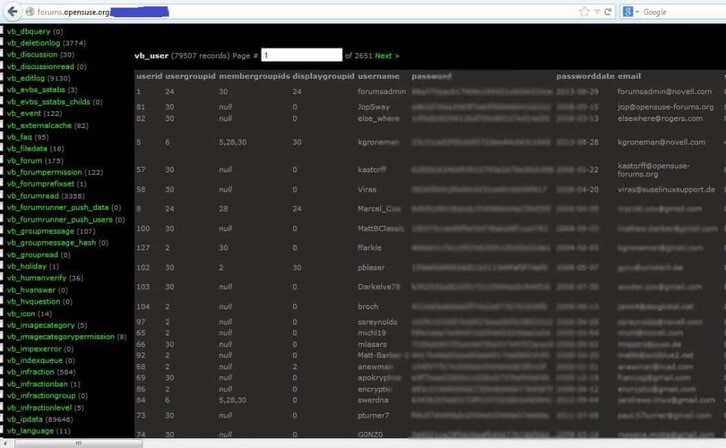Image resolution: width=726 pixels, height=448 pixels.
Task: Expand the search engine selector arrow
Action: click(x=637, y=12)
